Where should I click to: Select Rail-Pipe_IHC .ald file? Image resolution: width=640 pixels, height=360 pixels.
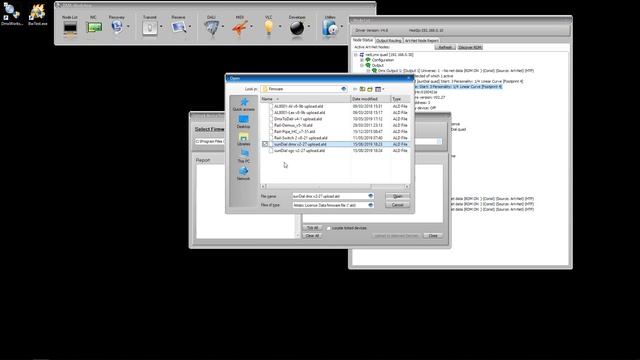pos(294,131)
